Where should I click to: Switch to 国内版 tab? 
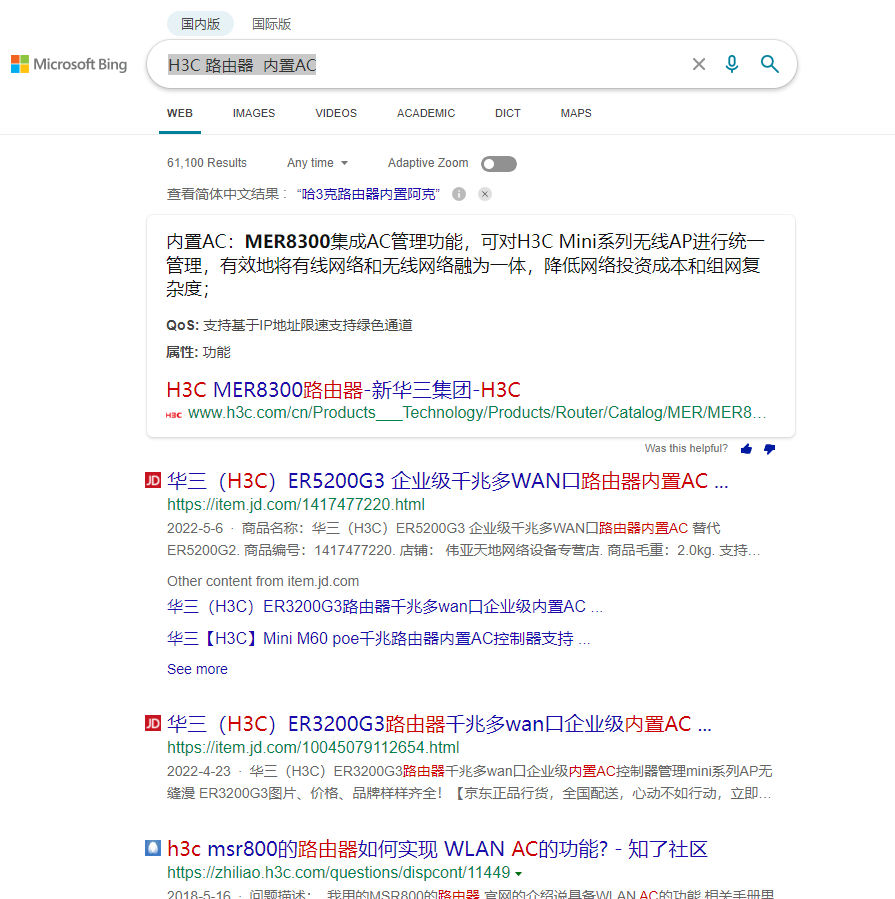[x=200, y=24]
